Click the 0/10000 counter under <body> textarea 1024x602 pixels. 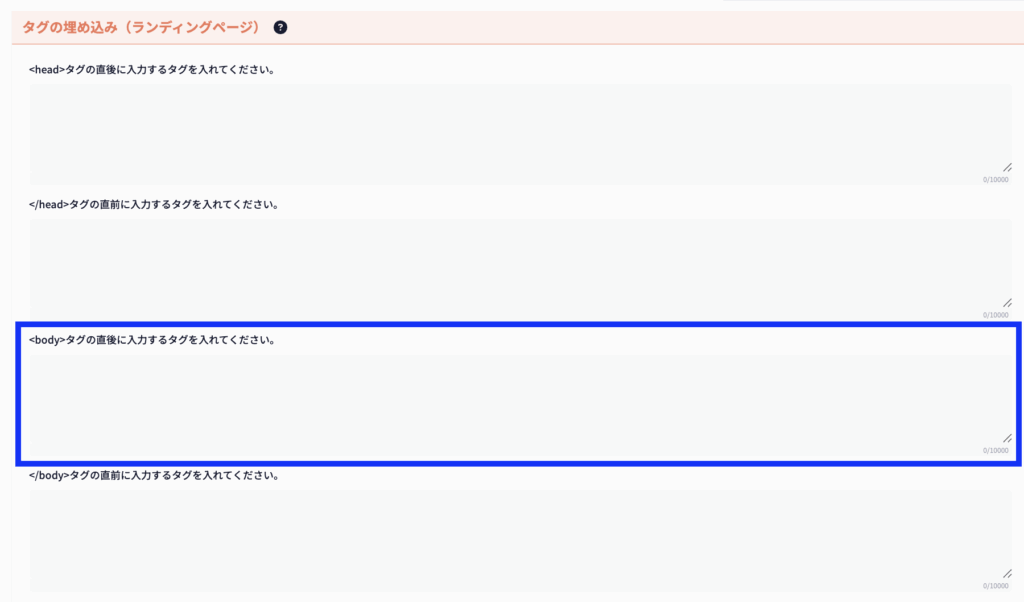pyautogui.click(x=995, y=450)
